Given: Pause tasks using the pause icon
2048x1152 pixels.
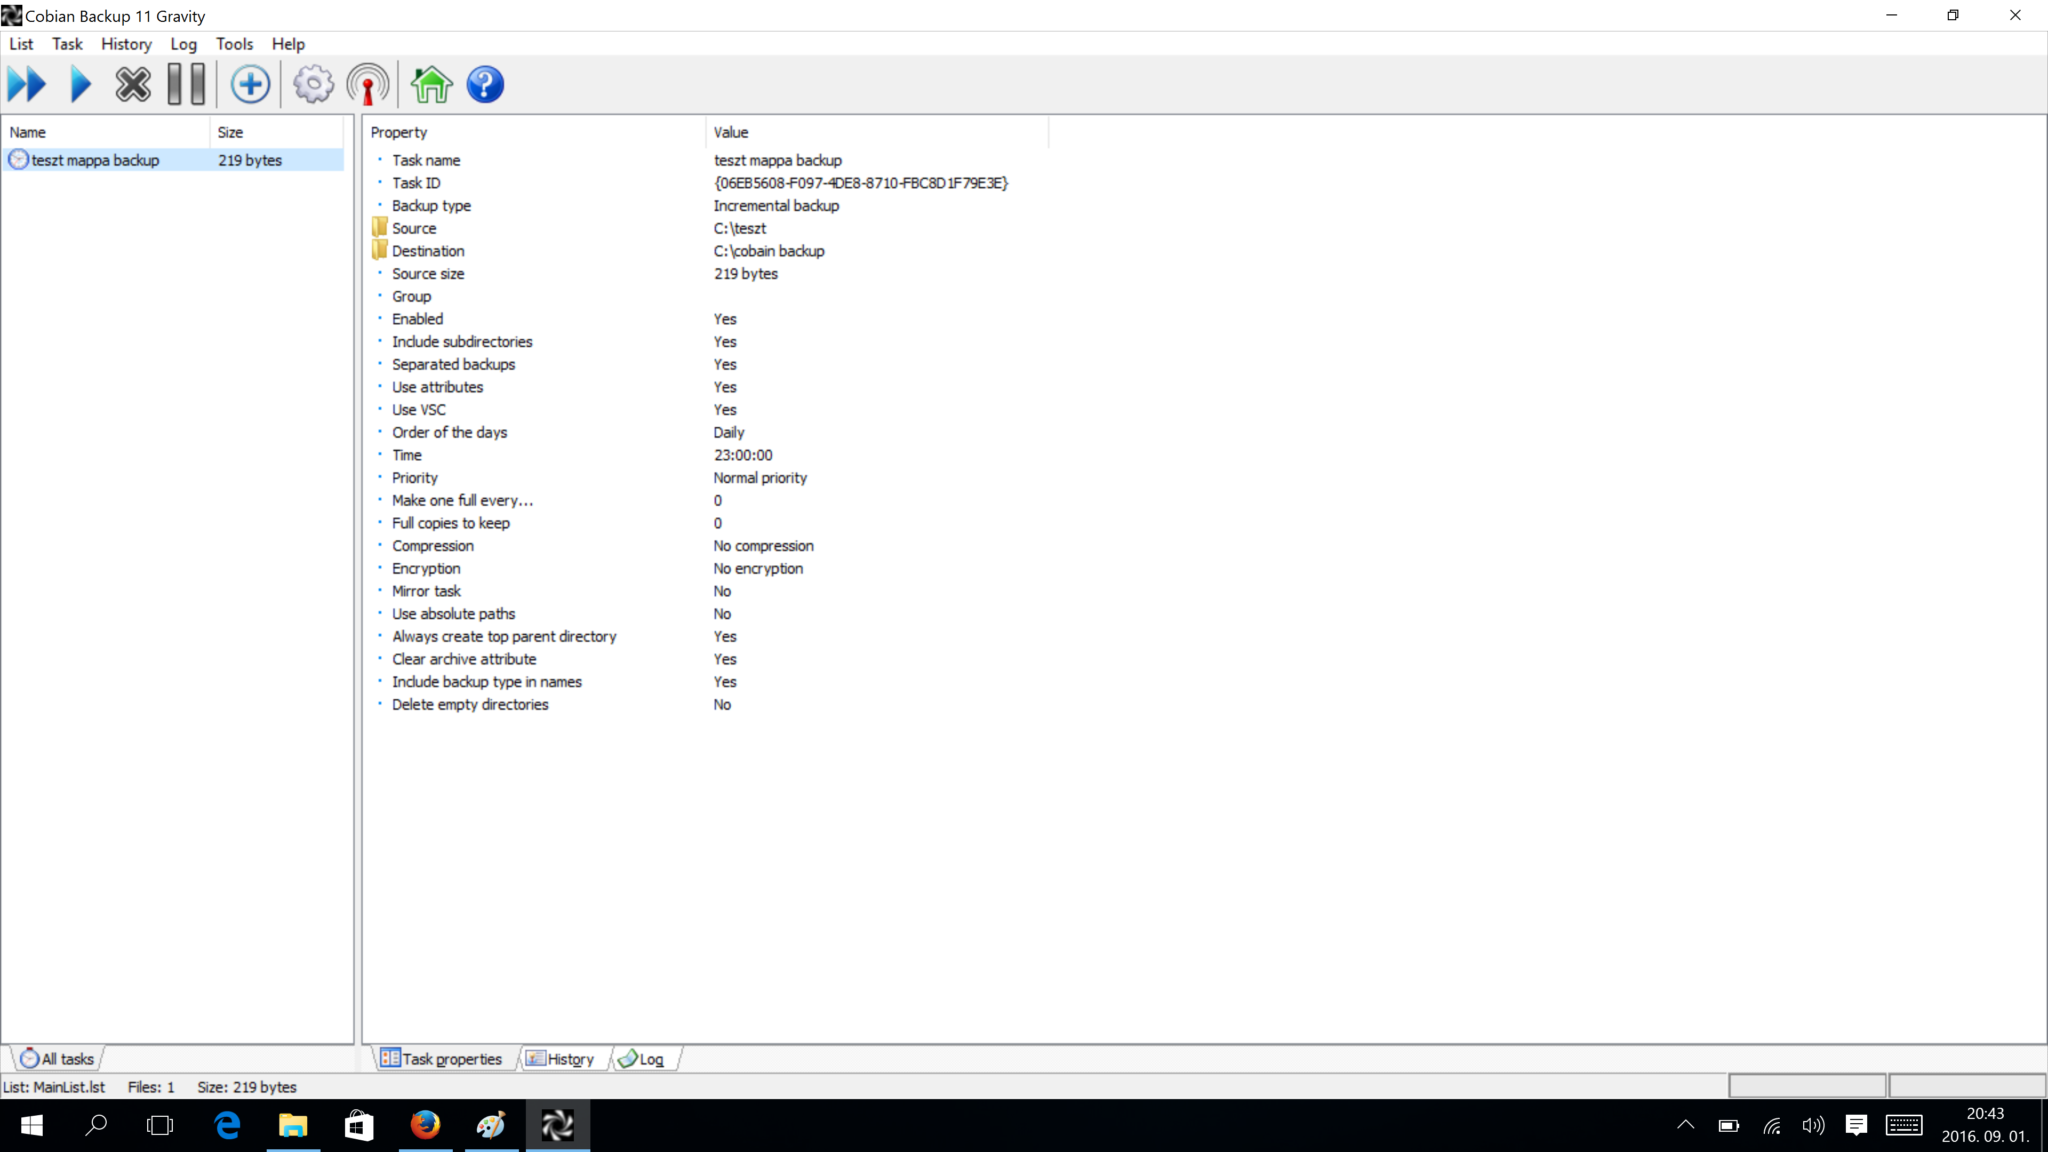Looking at the screenshot, I should pyautogui.click(x=185, y=84).
